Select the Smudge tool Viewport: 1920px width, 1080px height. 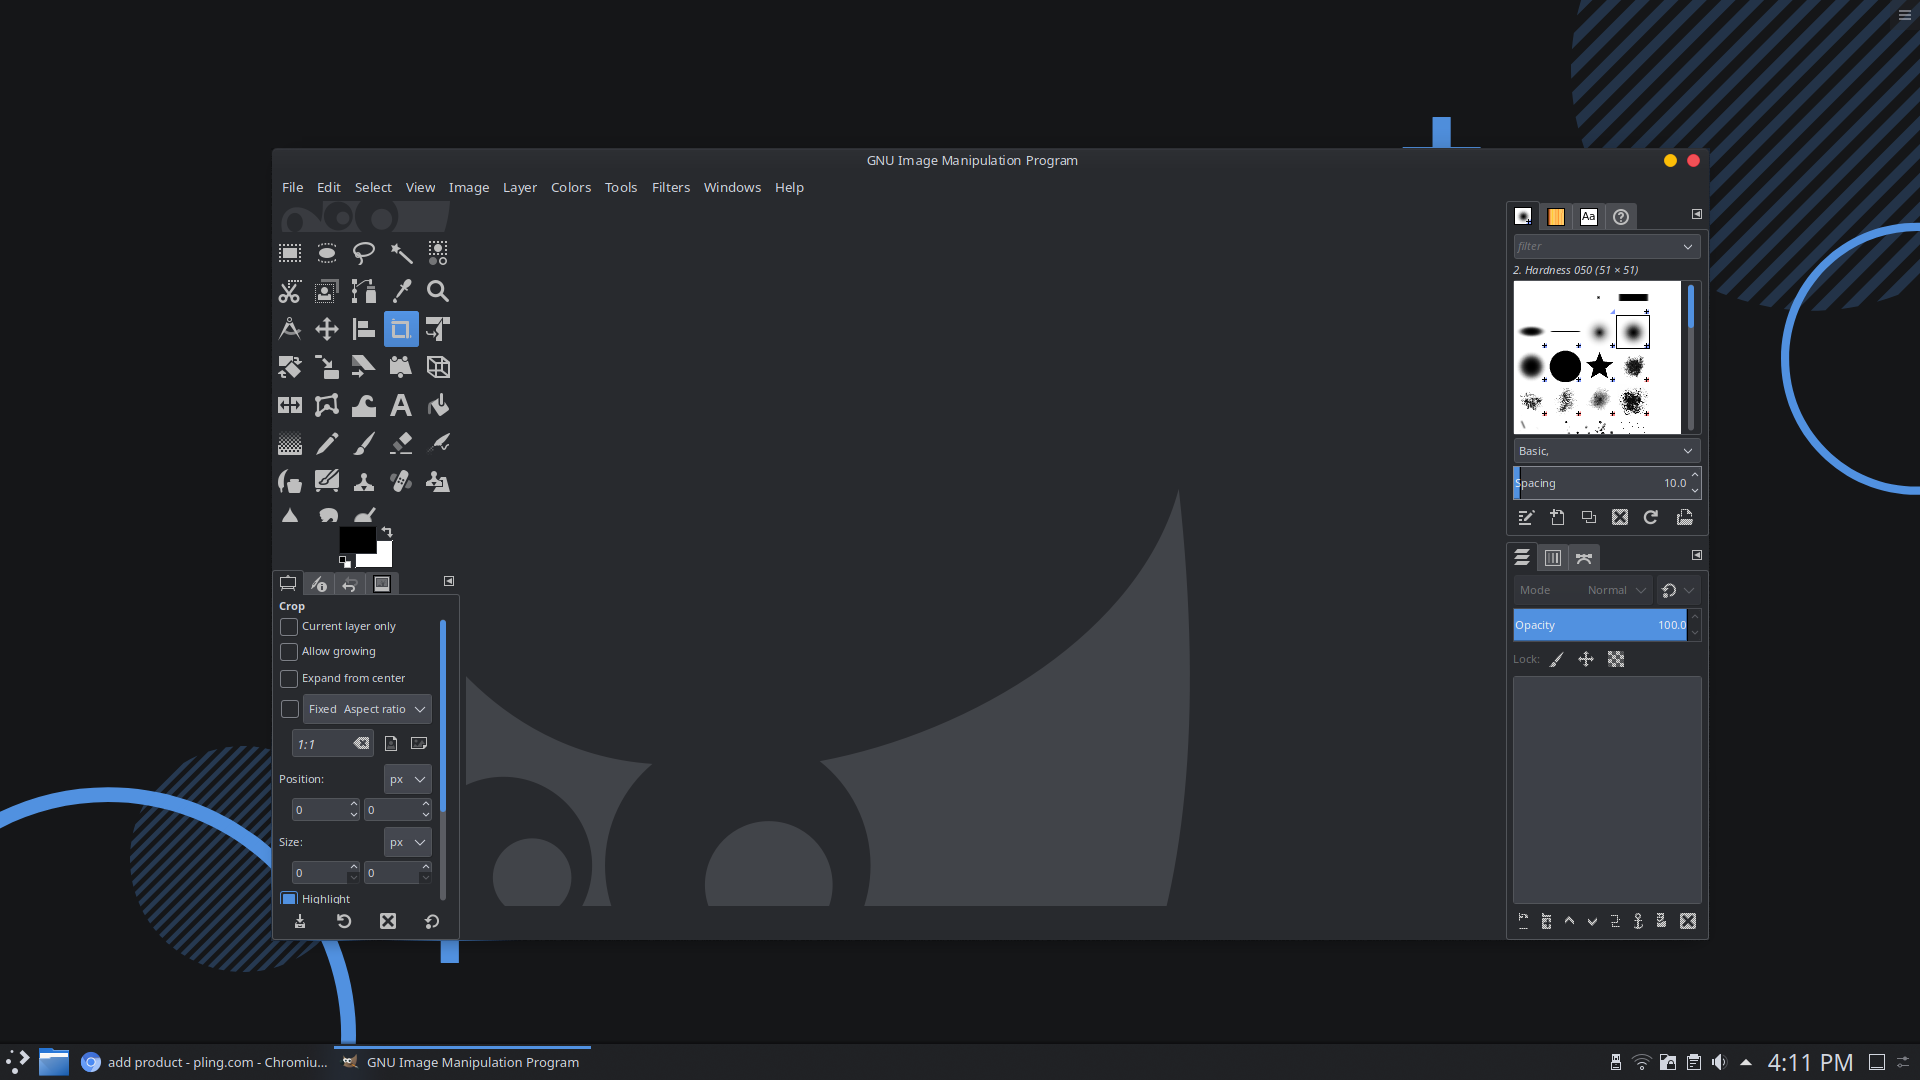(329, 516)
